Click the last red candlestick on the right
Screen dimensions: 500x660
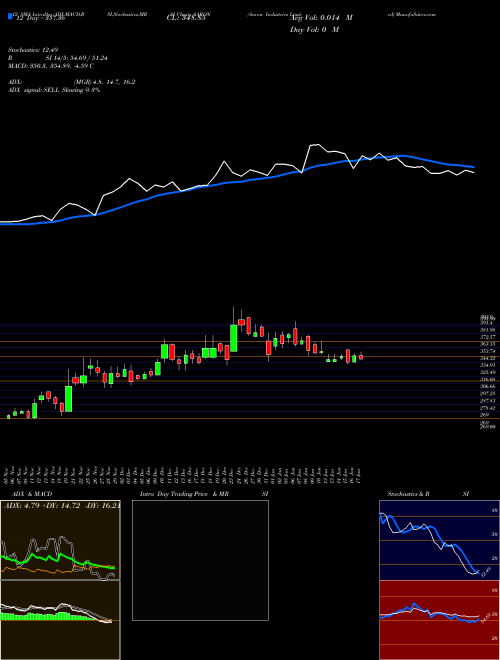(x=361, y=357)
